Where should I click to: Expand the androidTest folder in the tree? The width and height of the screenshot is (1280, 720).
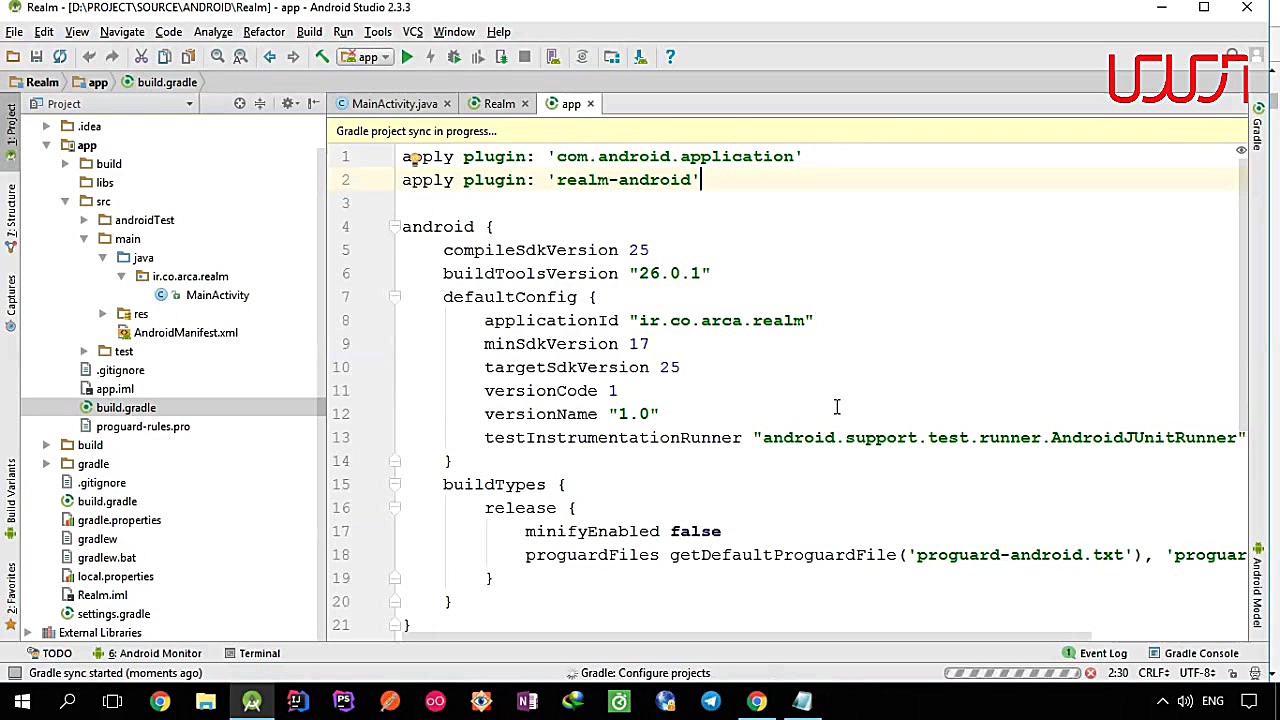click(84, 220)
